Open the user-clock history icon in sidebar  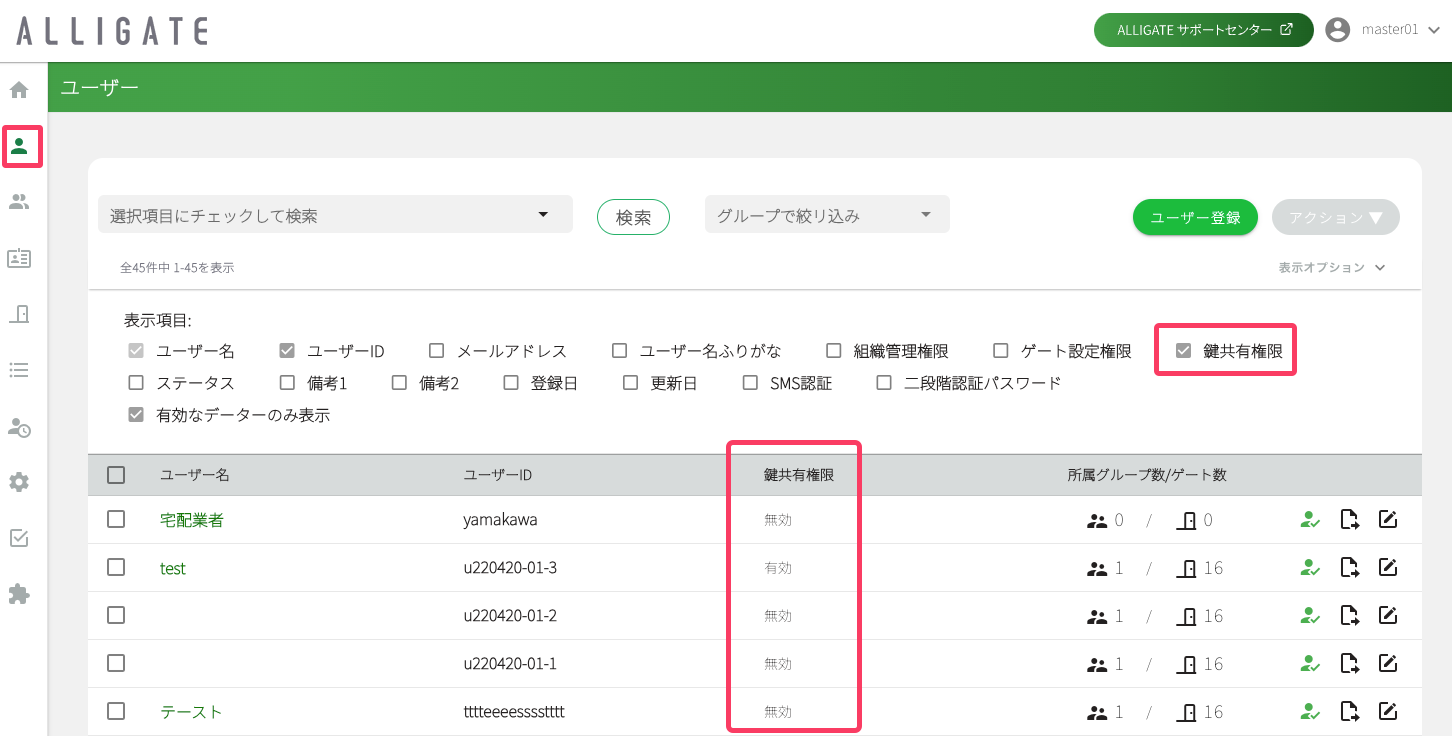[x=19, y=427]
